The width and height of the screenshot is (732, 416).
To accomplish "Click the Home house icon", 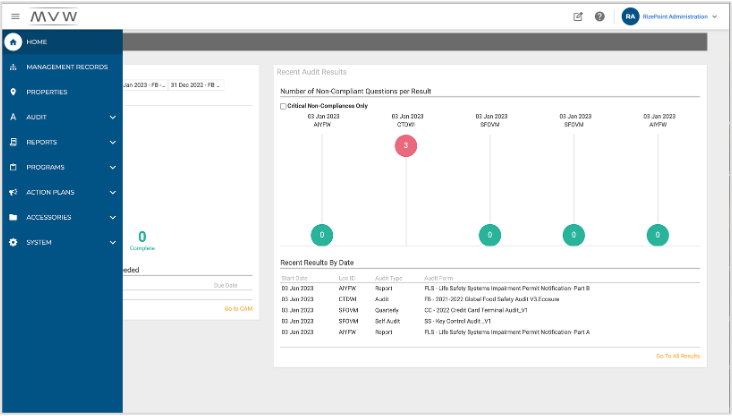I will [13, 42].
